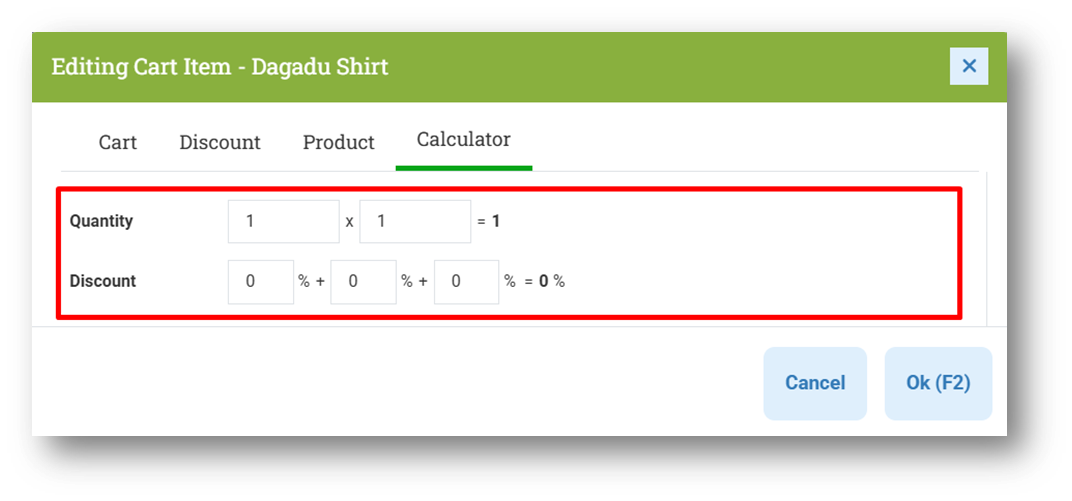
Task: Click the plus sign after first discount
Action: click(320, 282)
